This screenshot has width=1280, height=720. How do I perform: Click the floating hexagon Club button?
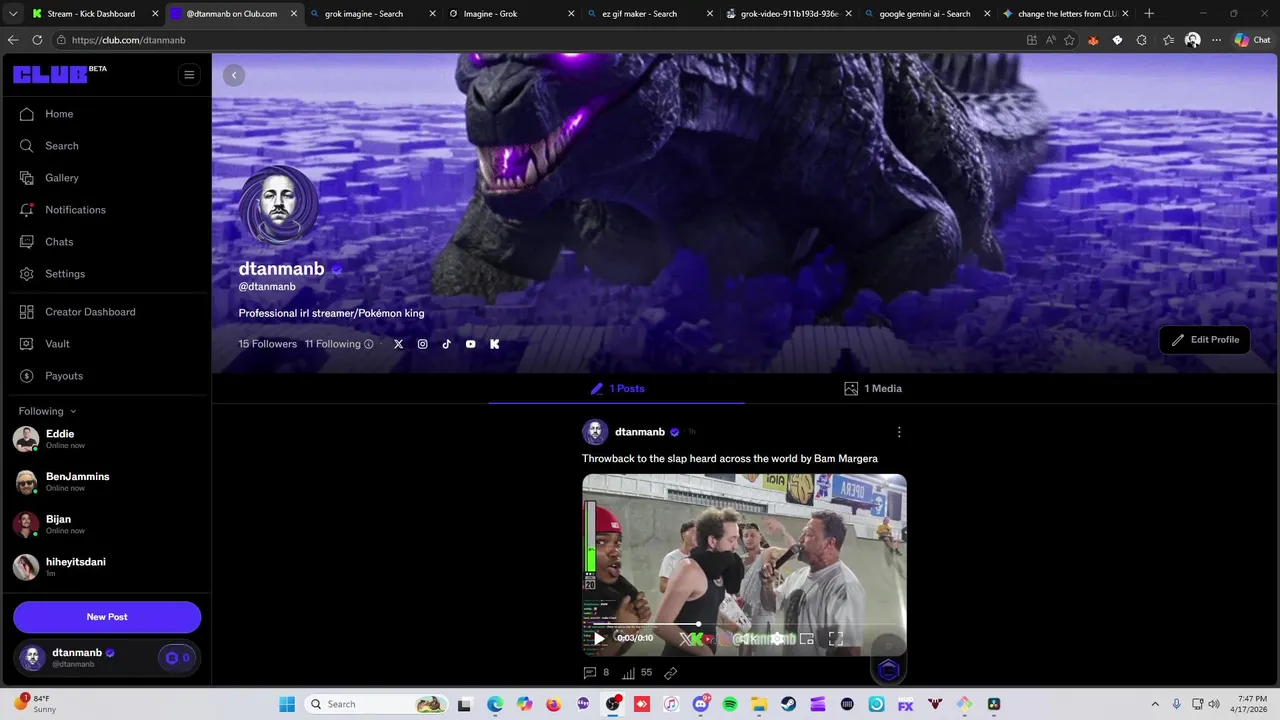tap(889, 670)
